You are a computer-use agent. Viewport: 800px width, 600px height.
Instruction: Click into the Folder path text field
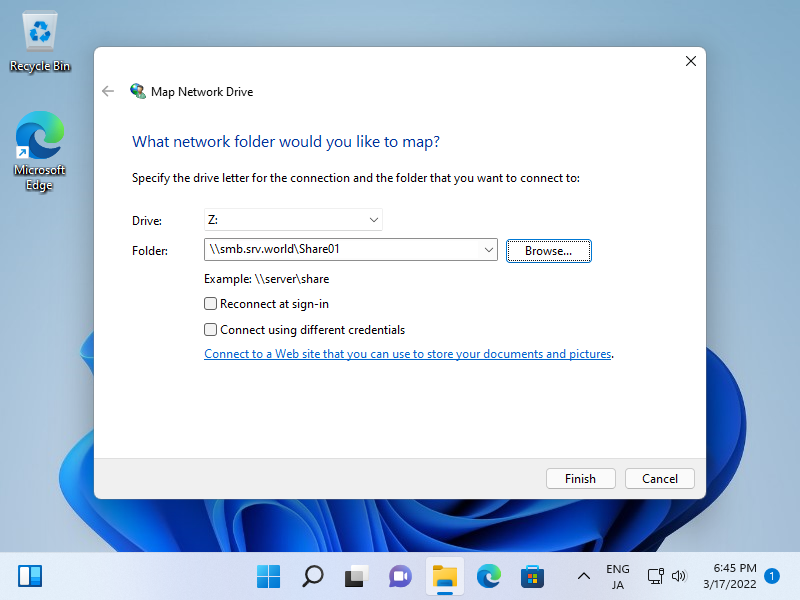(x=340, y=250)
